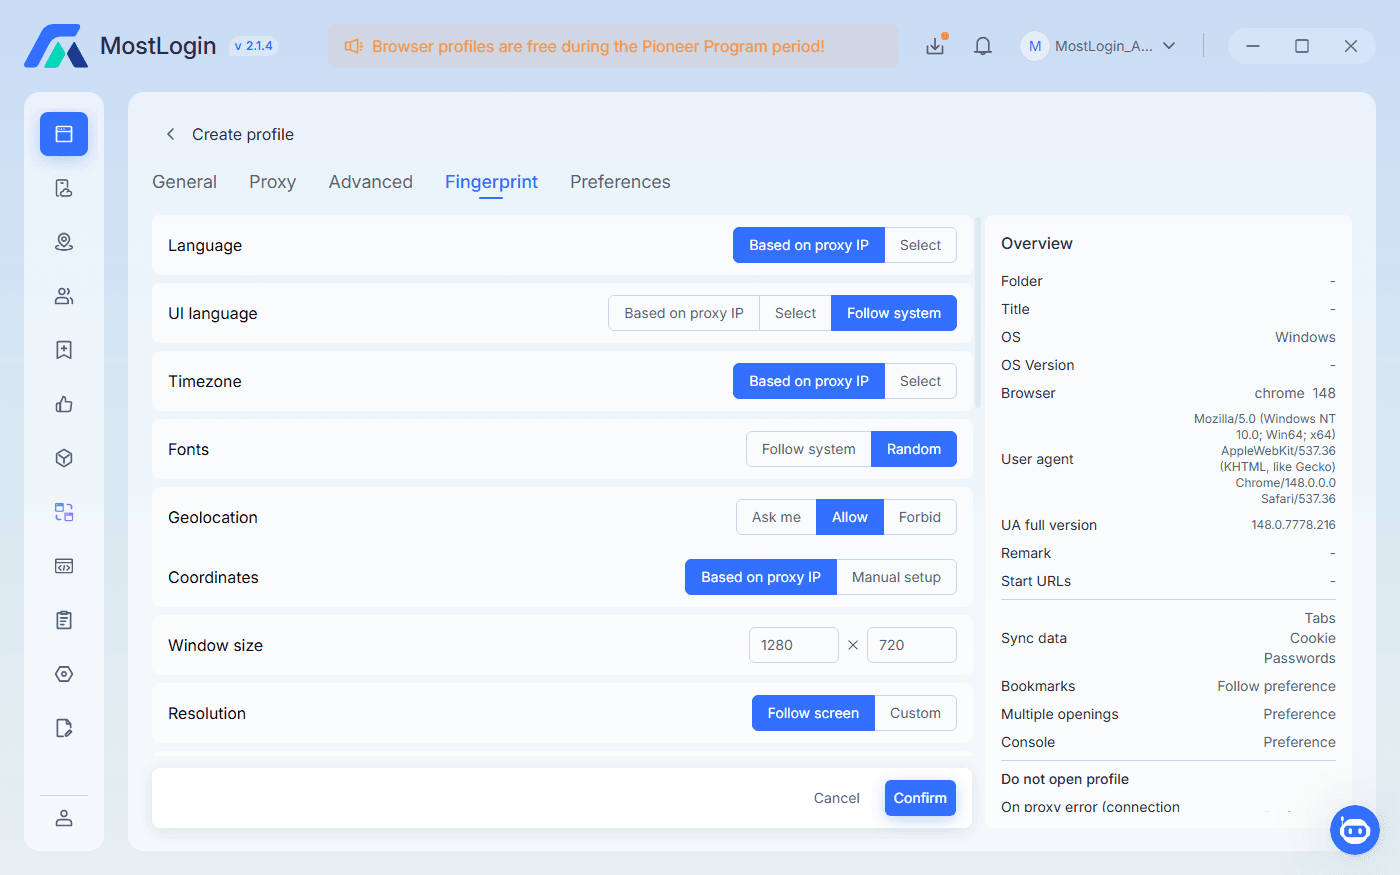Viewport: 1400px width, 875px height.
Task: Click the M account avatar
Action: (x=1035, y=46)
